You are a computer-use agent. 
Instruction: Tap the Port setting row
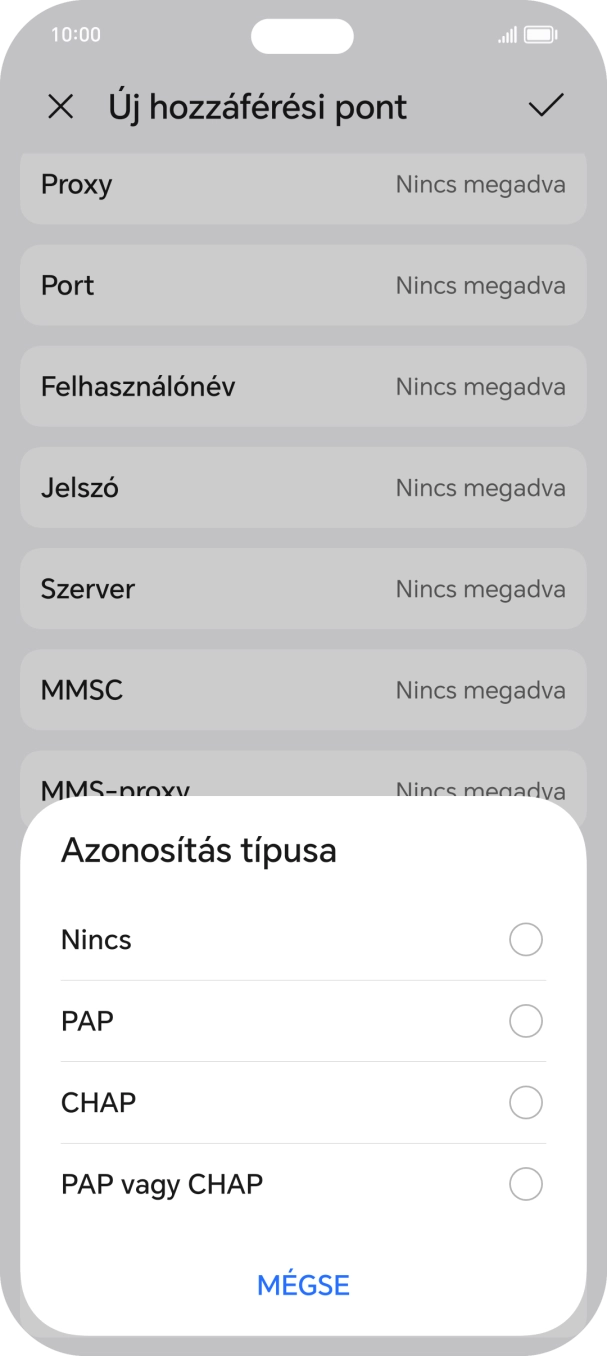click(303, 285)
